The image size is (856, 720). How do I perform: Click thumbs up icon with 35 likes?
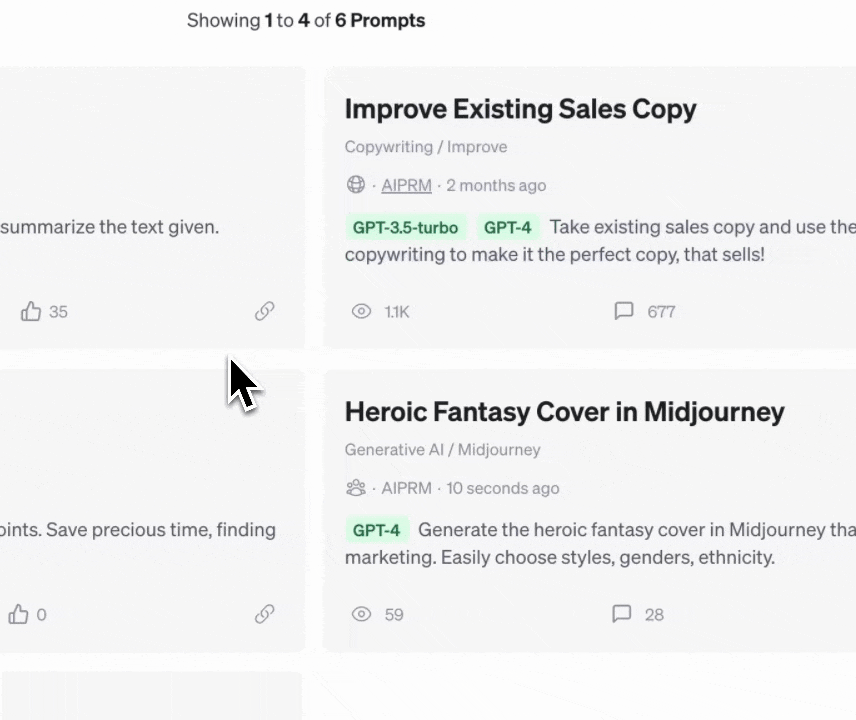click(x=31, y=311)
